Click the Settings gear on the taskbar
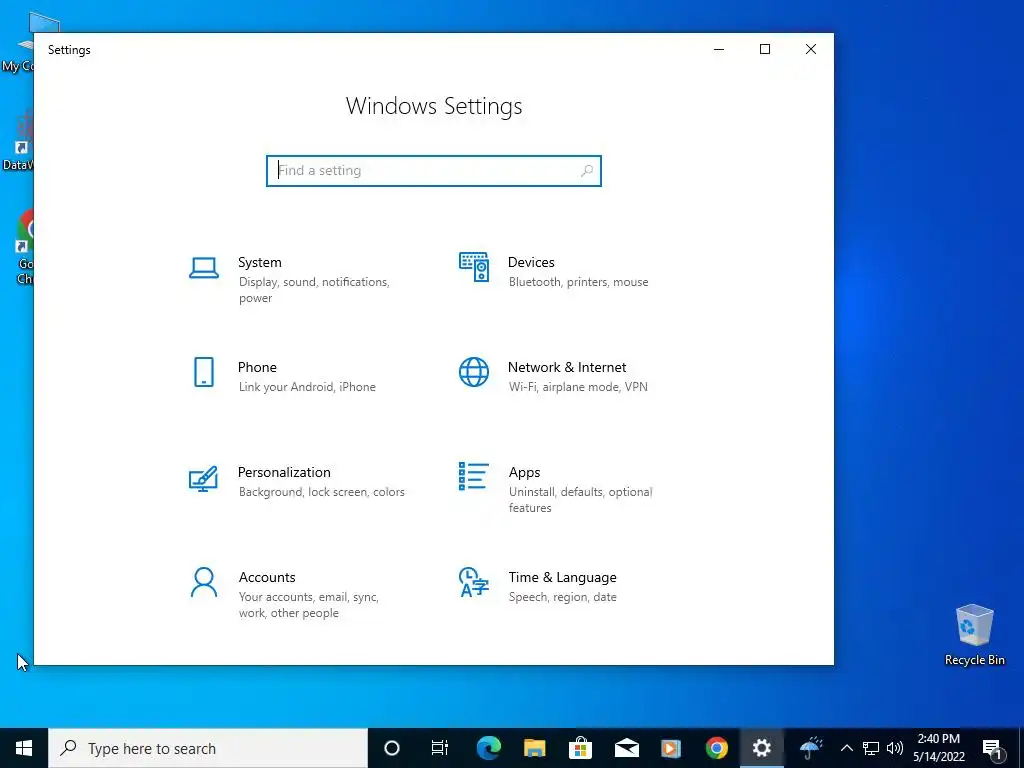Viewport: 1024px width, 768px height. pyautogui.click(x=761, y=748)
